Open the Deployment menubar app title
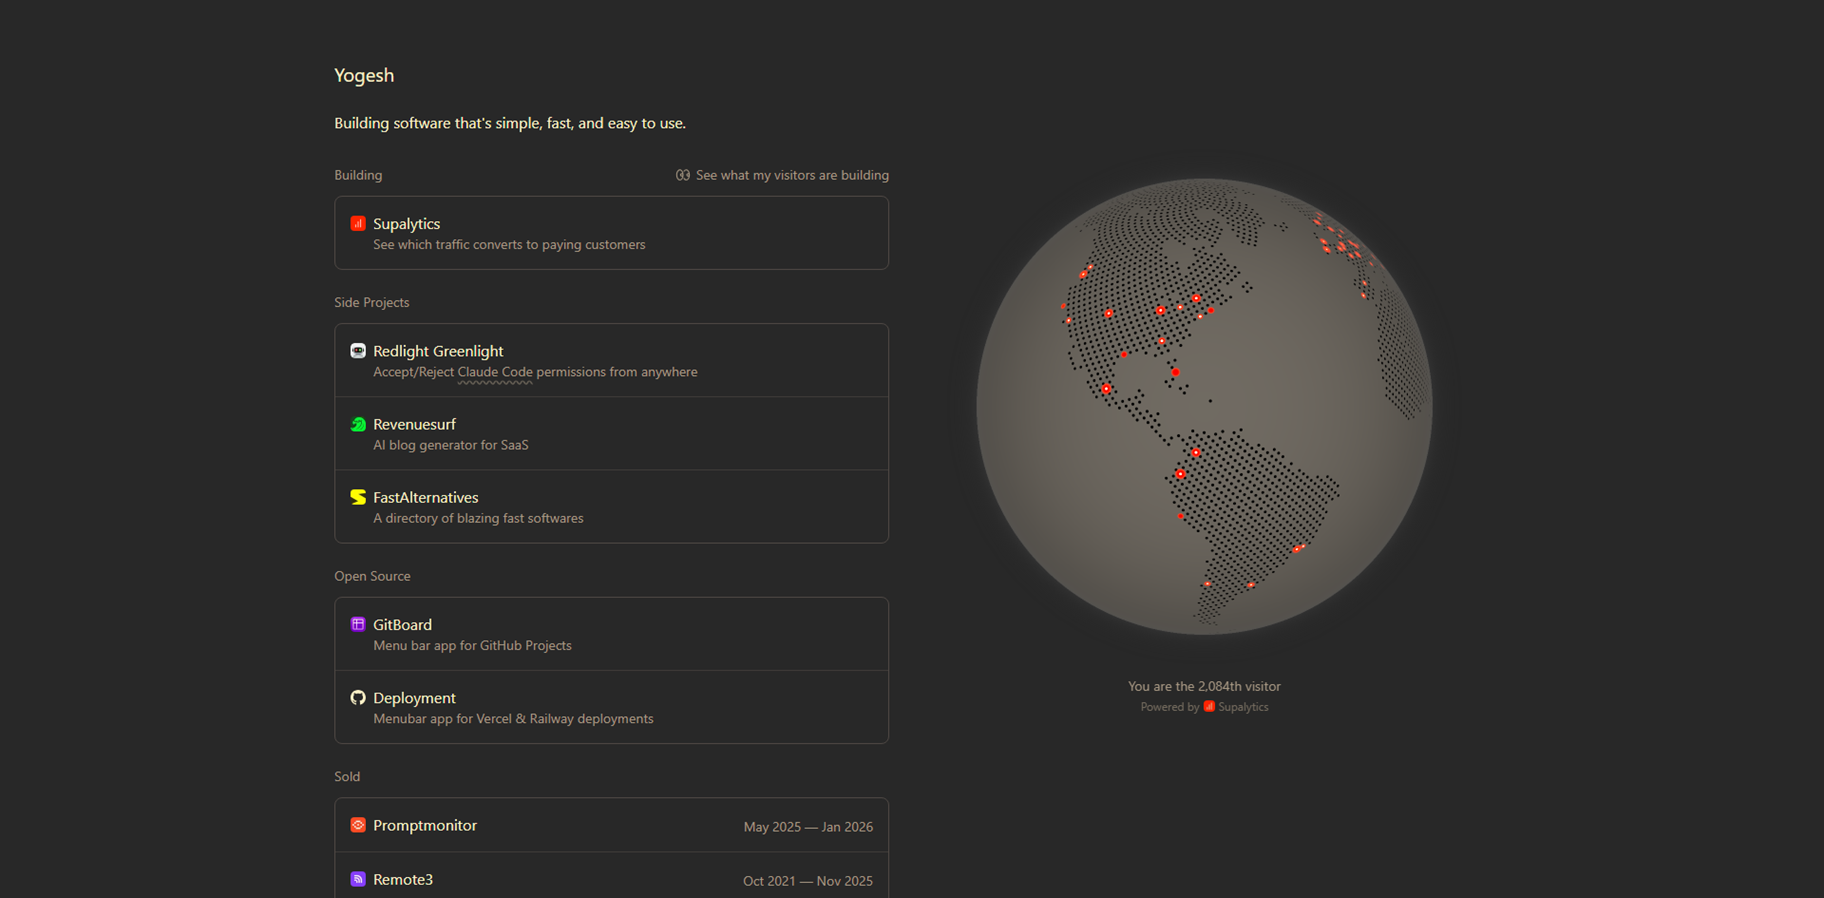Screen dimensions: 1824x898 pyautogui.click(x=414, y=698)
